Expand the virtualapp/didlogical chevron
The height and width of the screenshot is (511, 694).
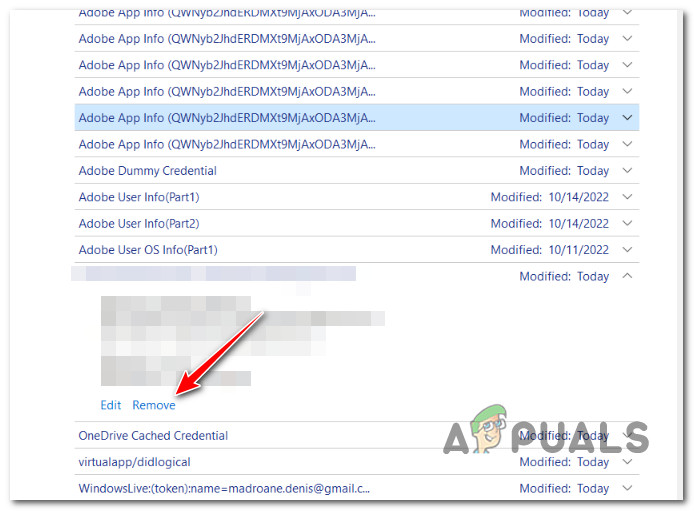click(627, 462)
